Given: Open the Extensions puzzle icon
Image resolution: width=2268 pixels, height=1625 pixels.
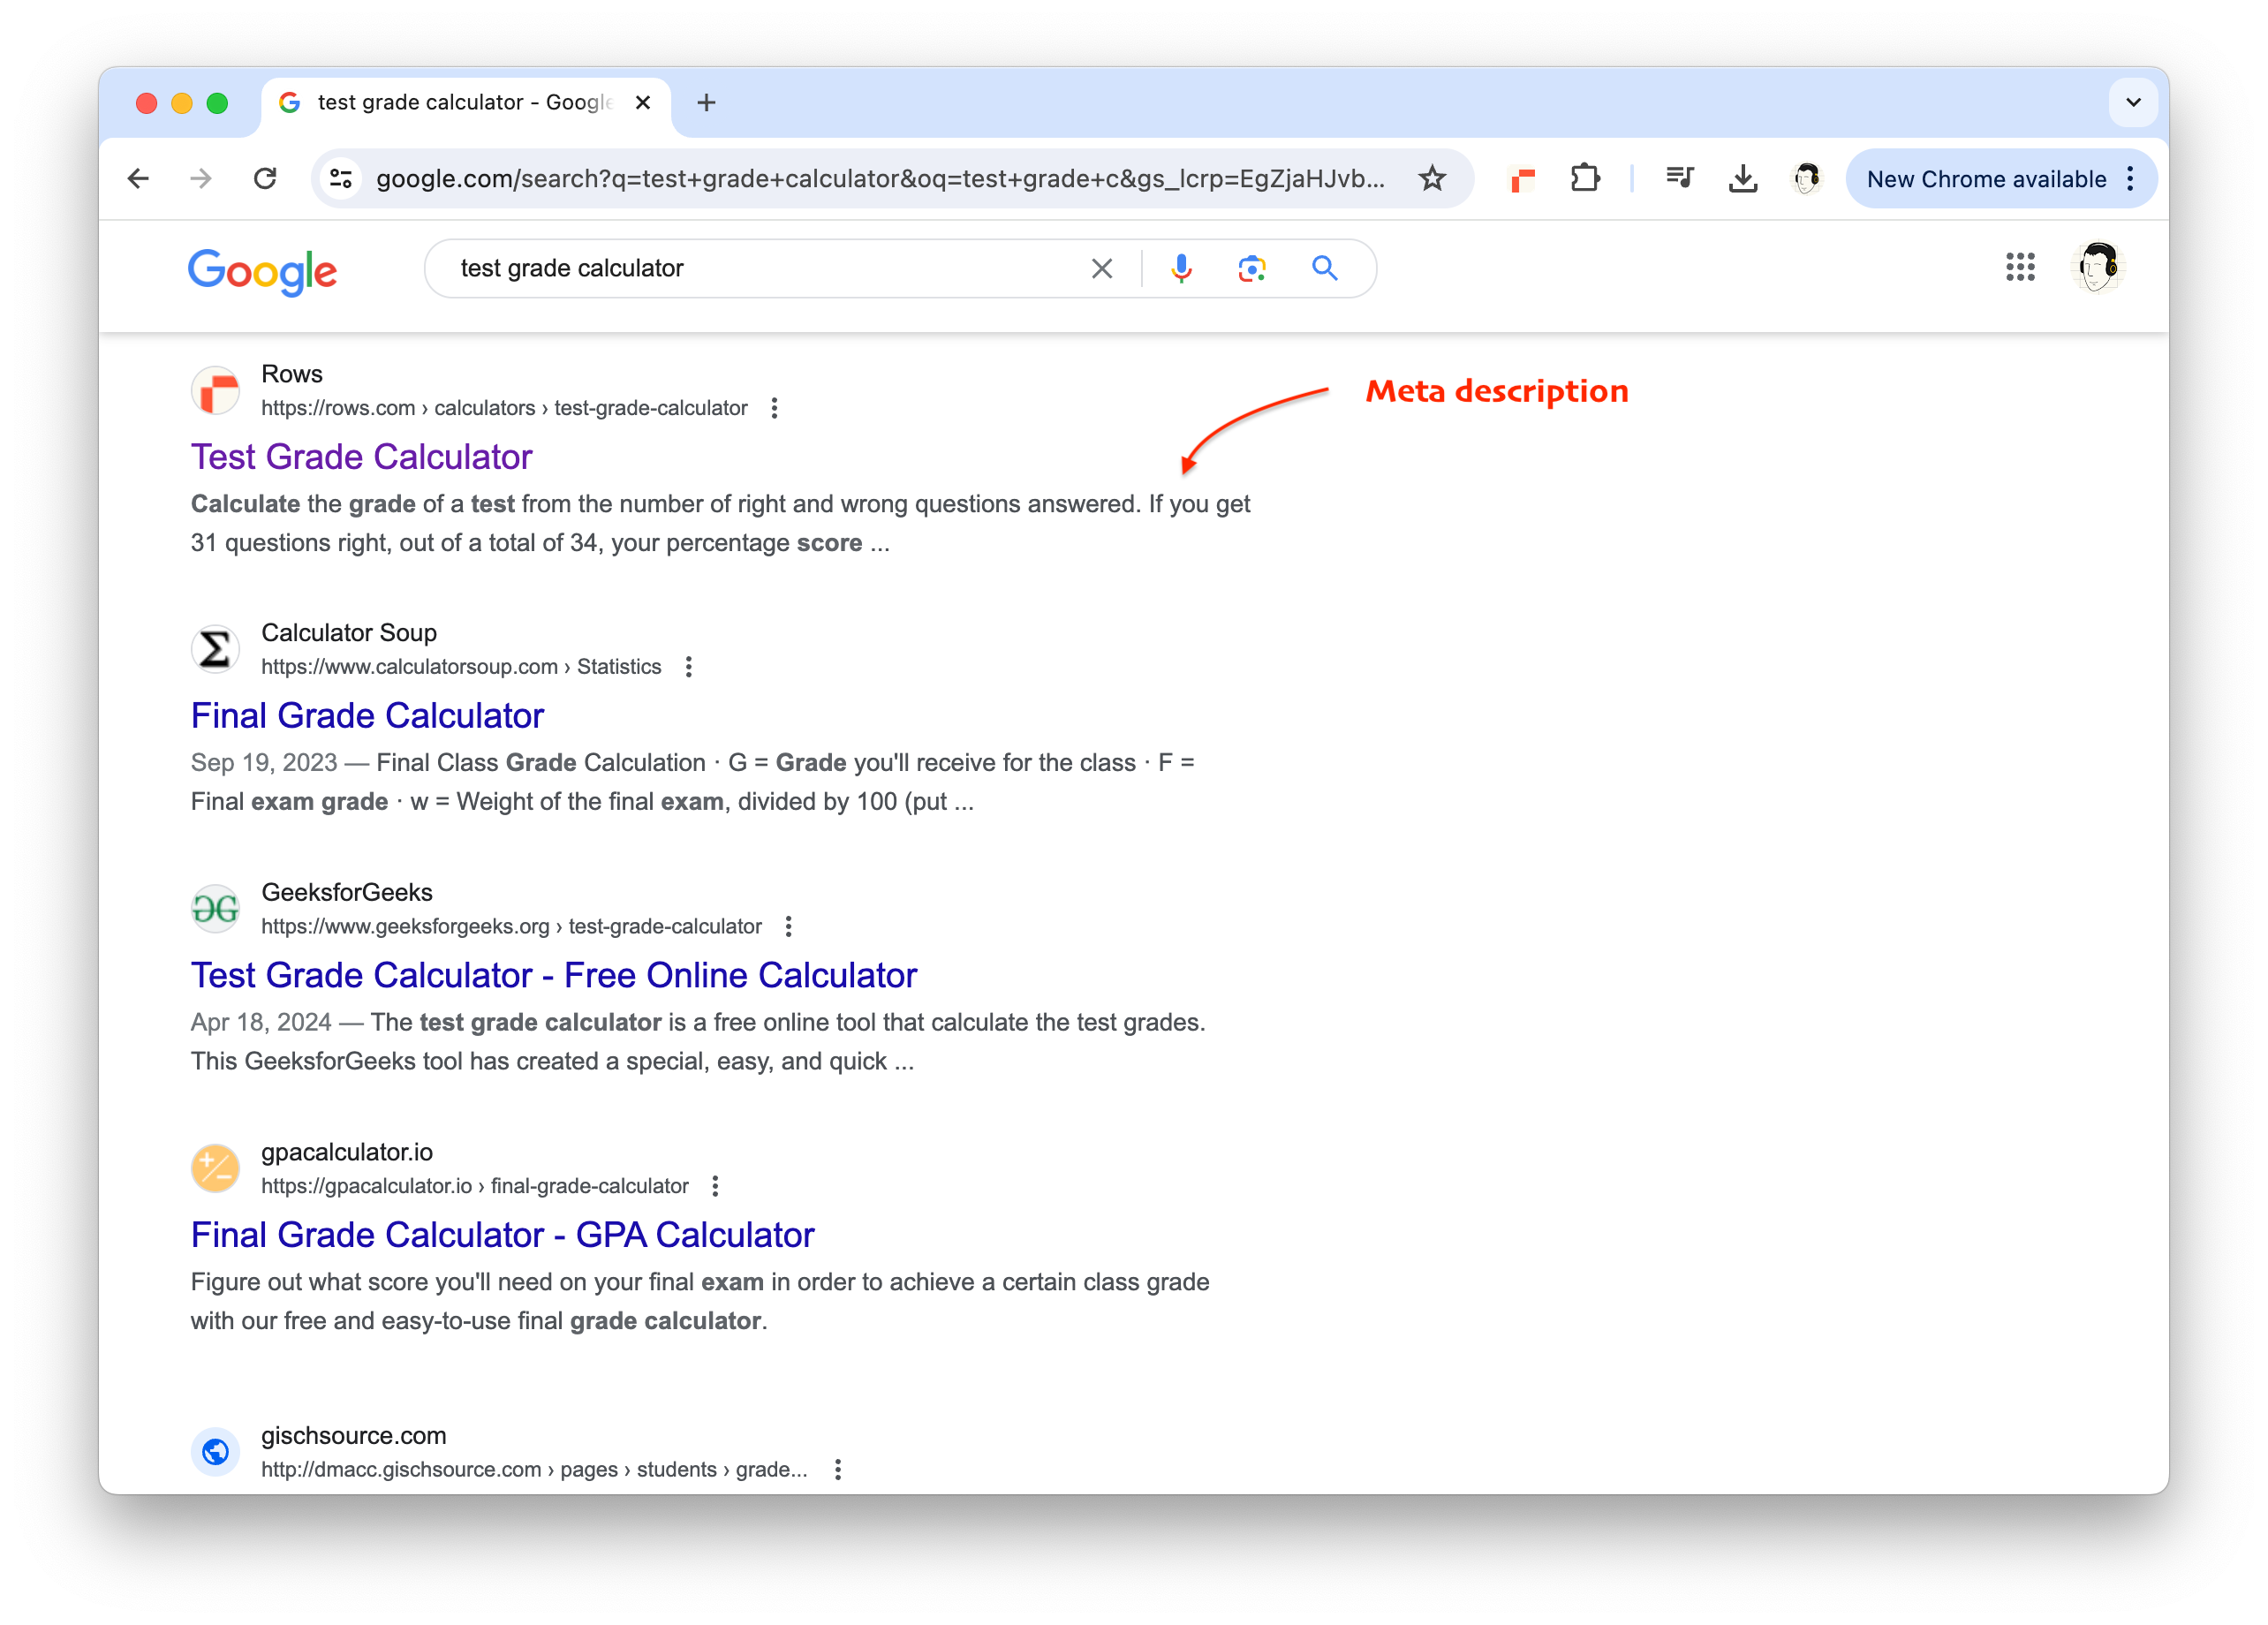Looking at the screenshot, I should pyautogui.click(x=1585, y=179).
